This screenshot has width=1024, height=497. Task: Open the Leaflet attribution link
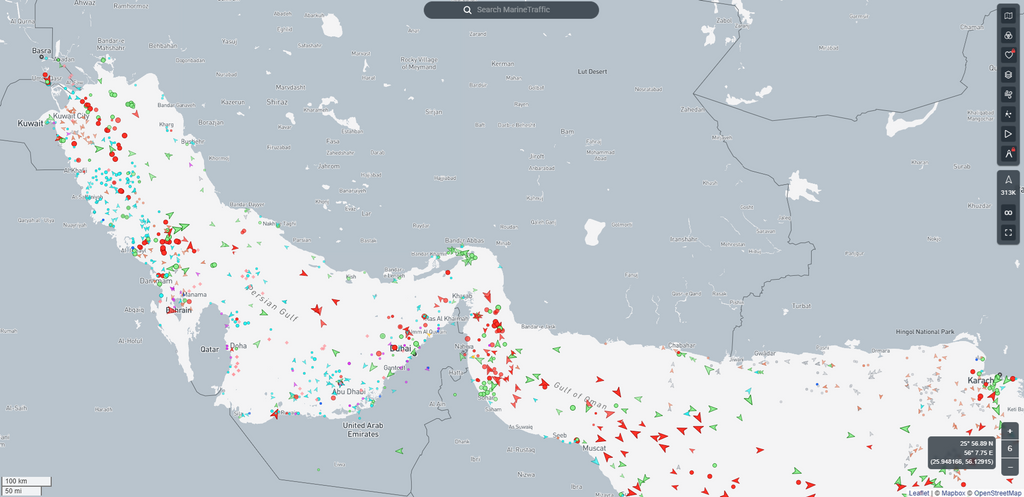[920, 493]
